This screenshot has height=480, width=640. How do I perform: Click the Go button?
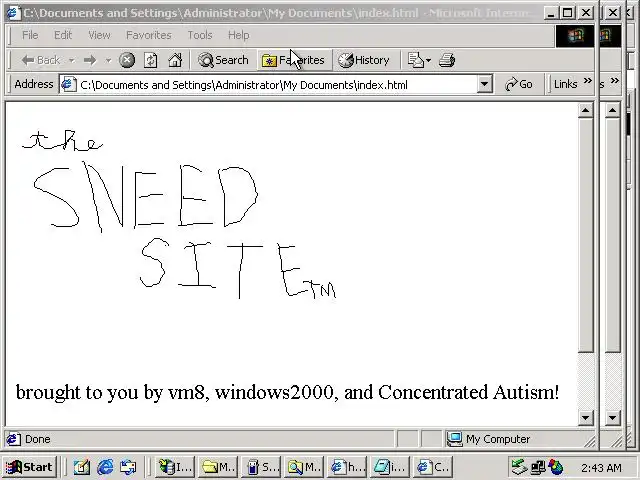[519, 84]
